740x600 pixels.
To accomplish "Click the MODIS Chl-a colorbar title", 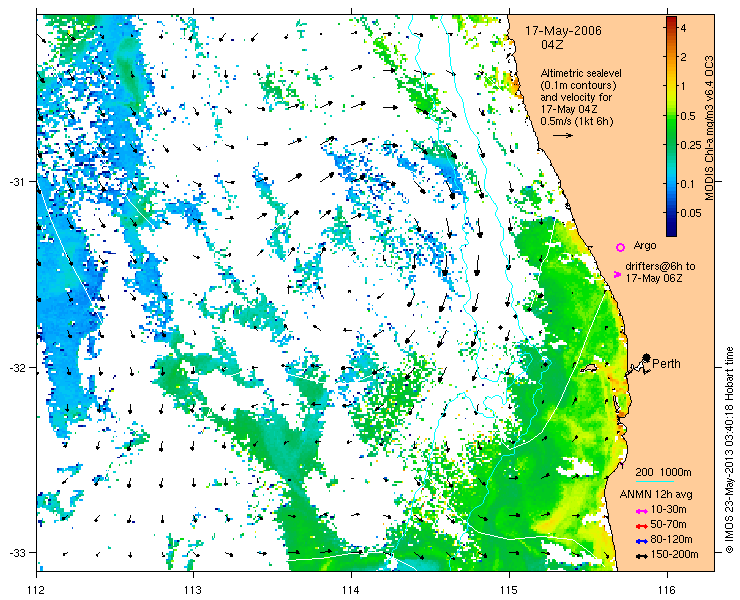I will [708, 127].
